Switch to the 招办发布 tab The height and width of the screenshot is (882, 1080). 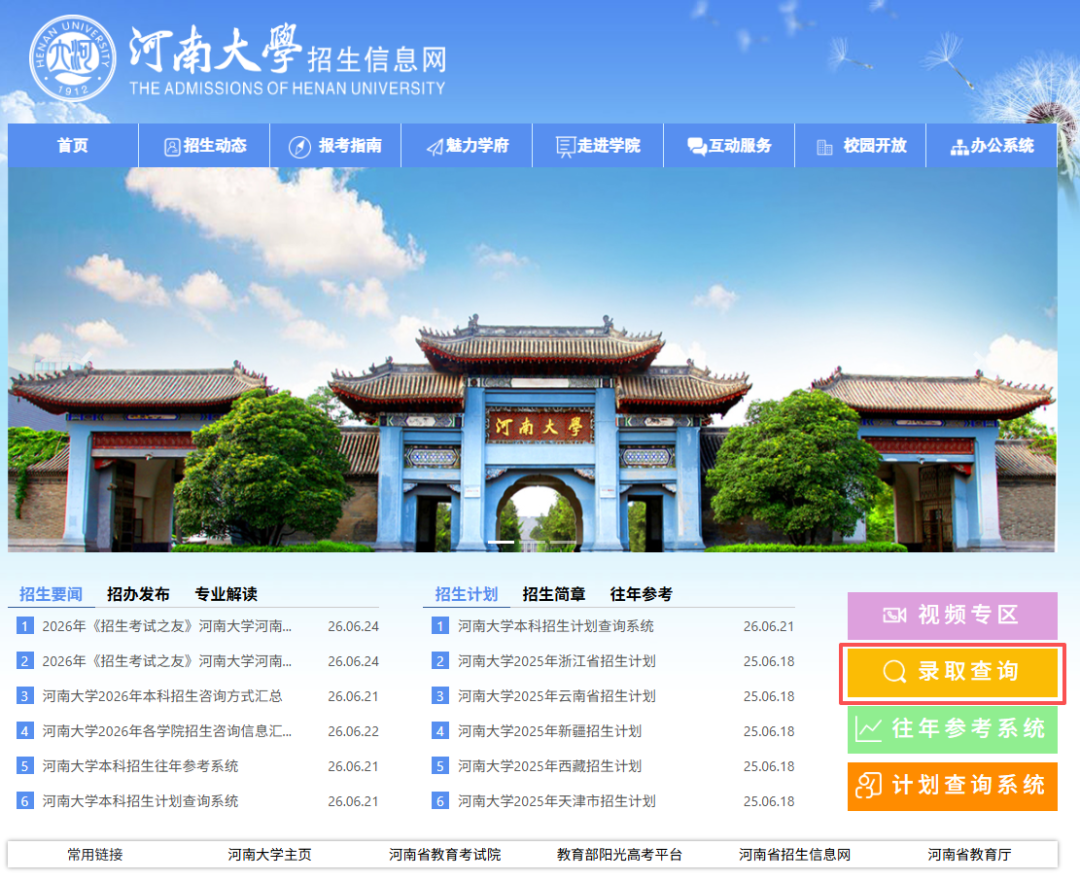138,594
